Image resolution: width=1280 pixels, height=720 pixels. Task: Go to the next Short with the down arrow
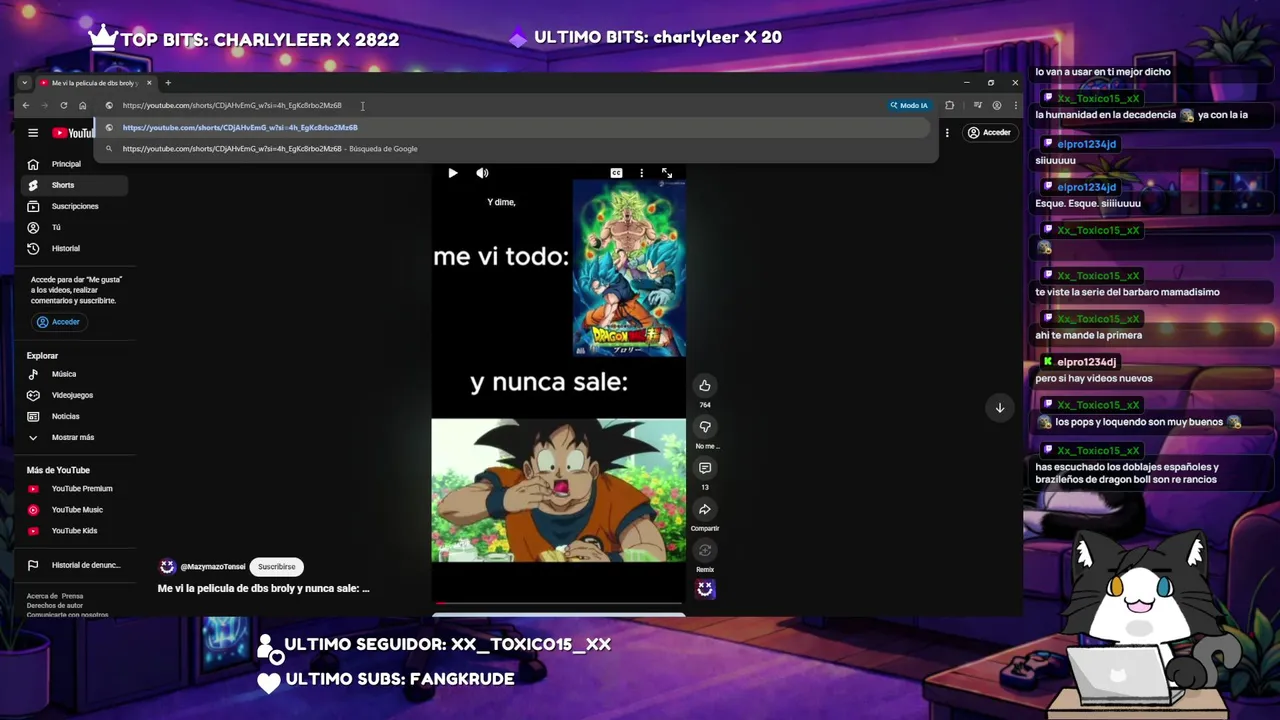pos(999,407)
